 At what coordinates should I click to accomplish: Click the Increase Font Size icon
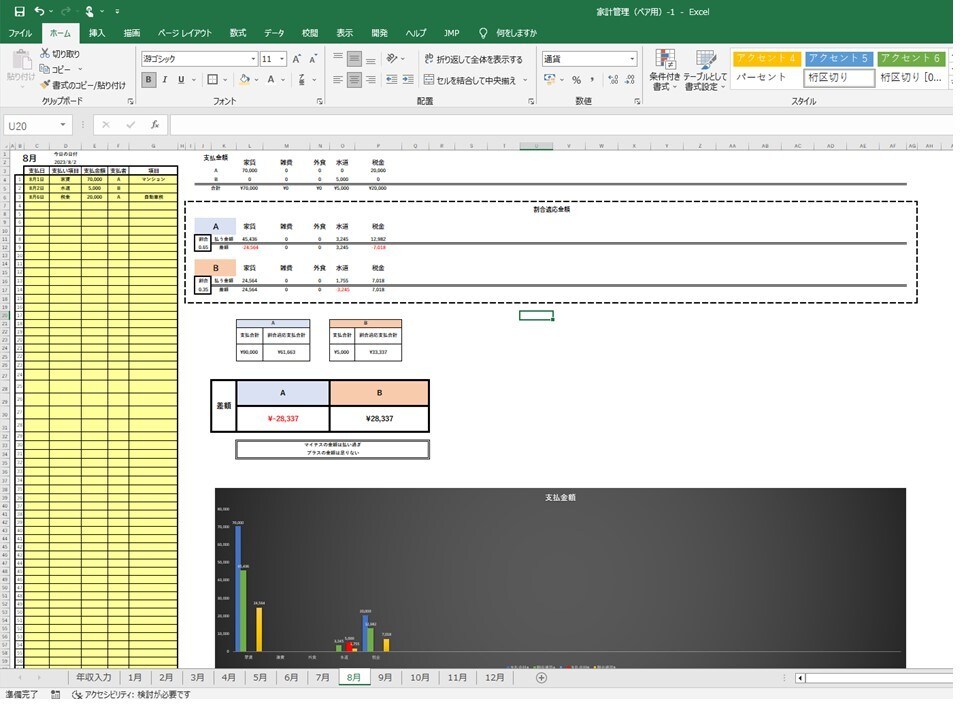(x=298, y=59)
